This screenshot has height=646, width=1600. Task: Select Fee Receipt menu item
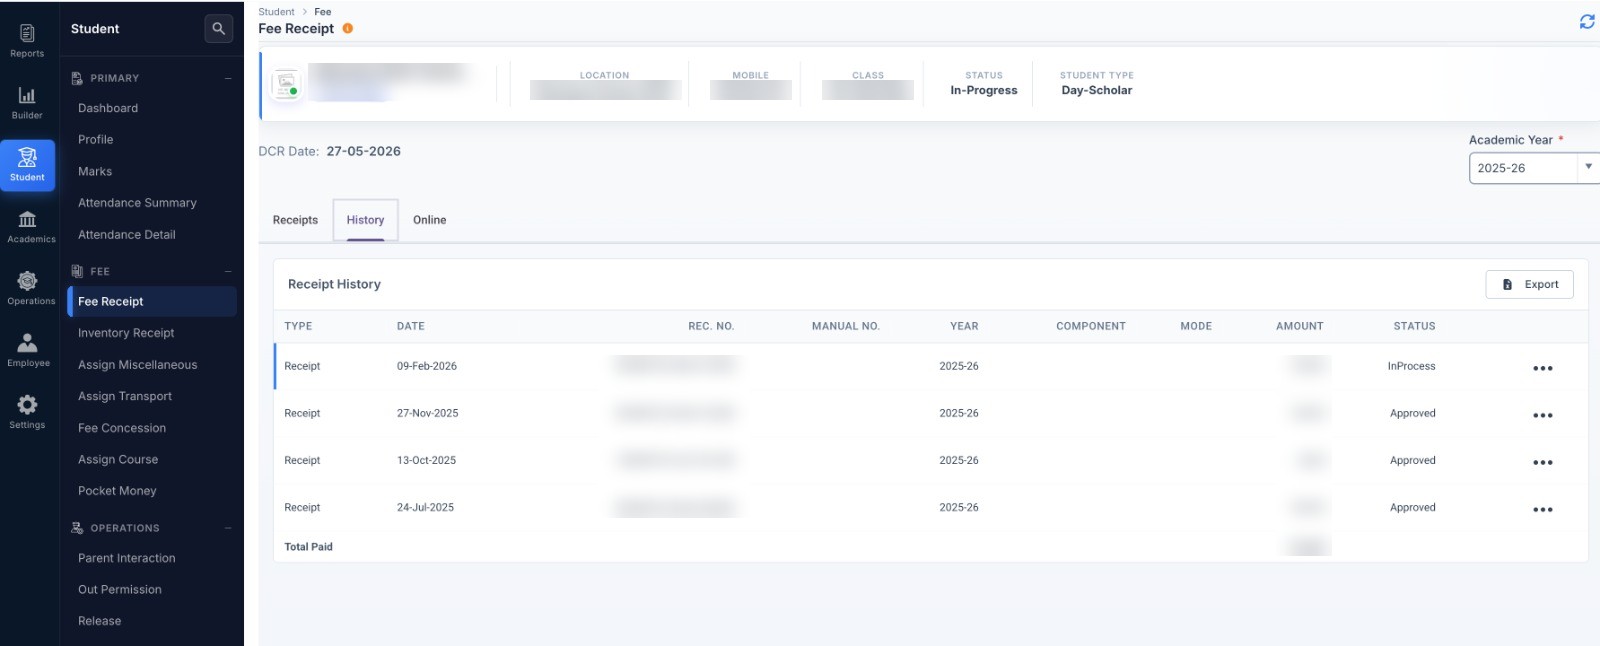click(x=152, y=301)
